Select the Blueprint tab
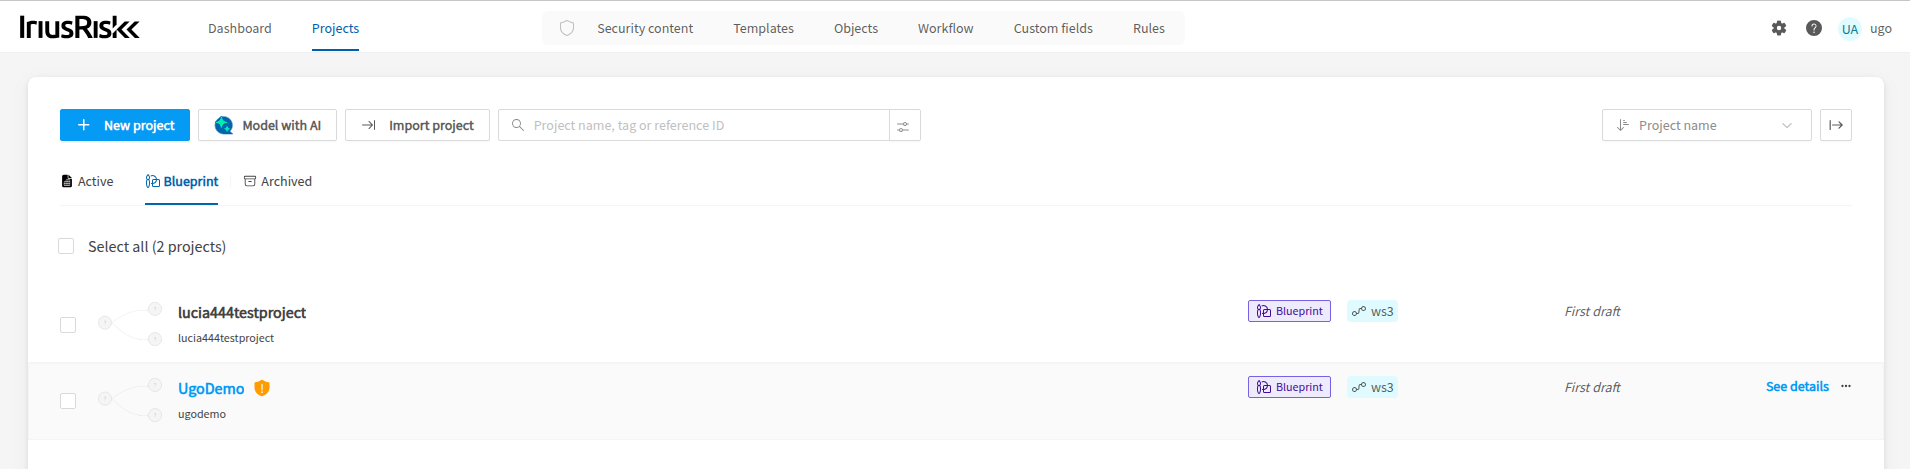Viewport: 1910px width, 469px height. click(x=181, y=181)
